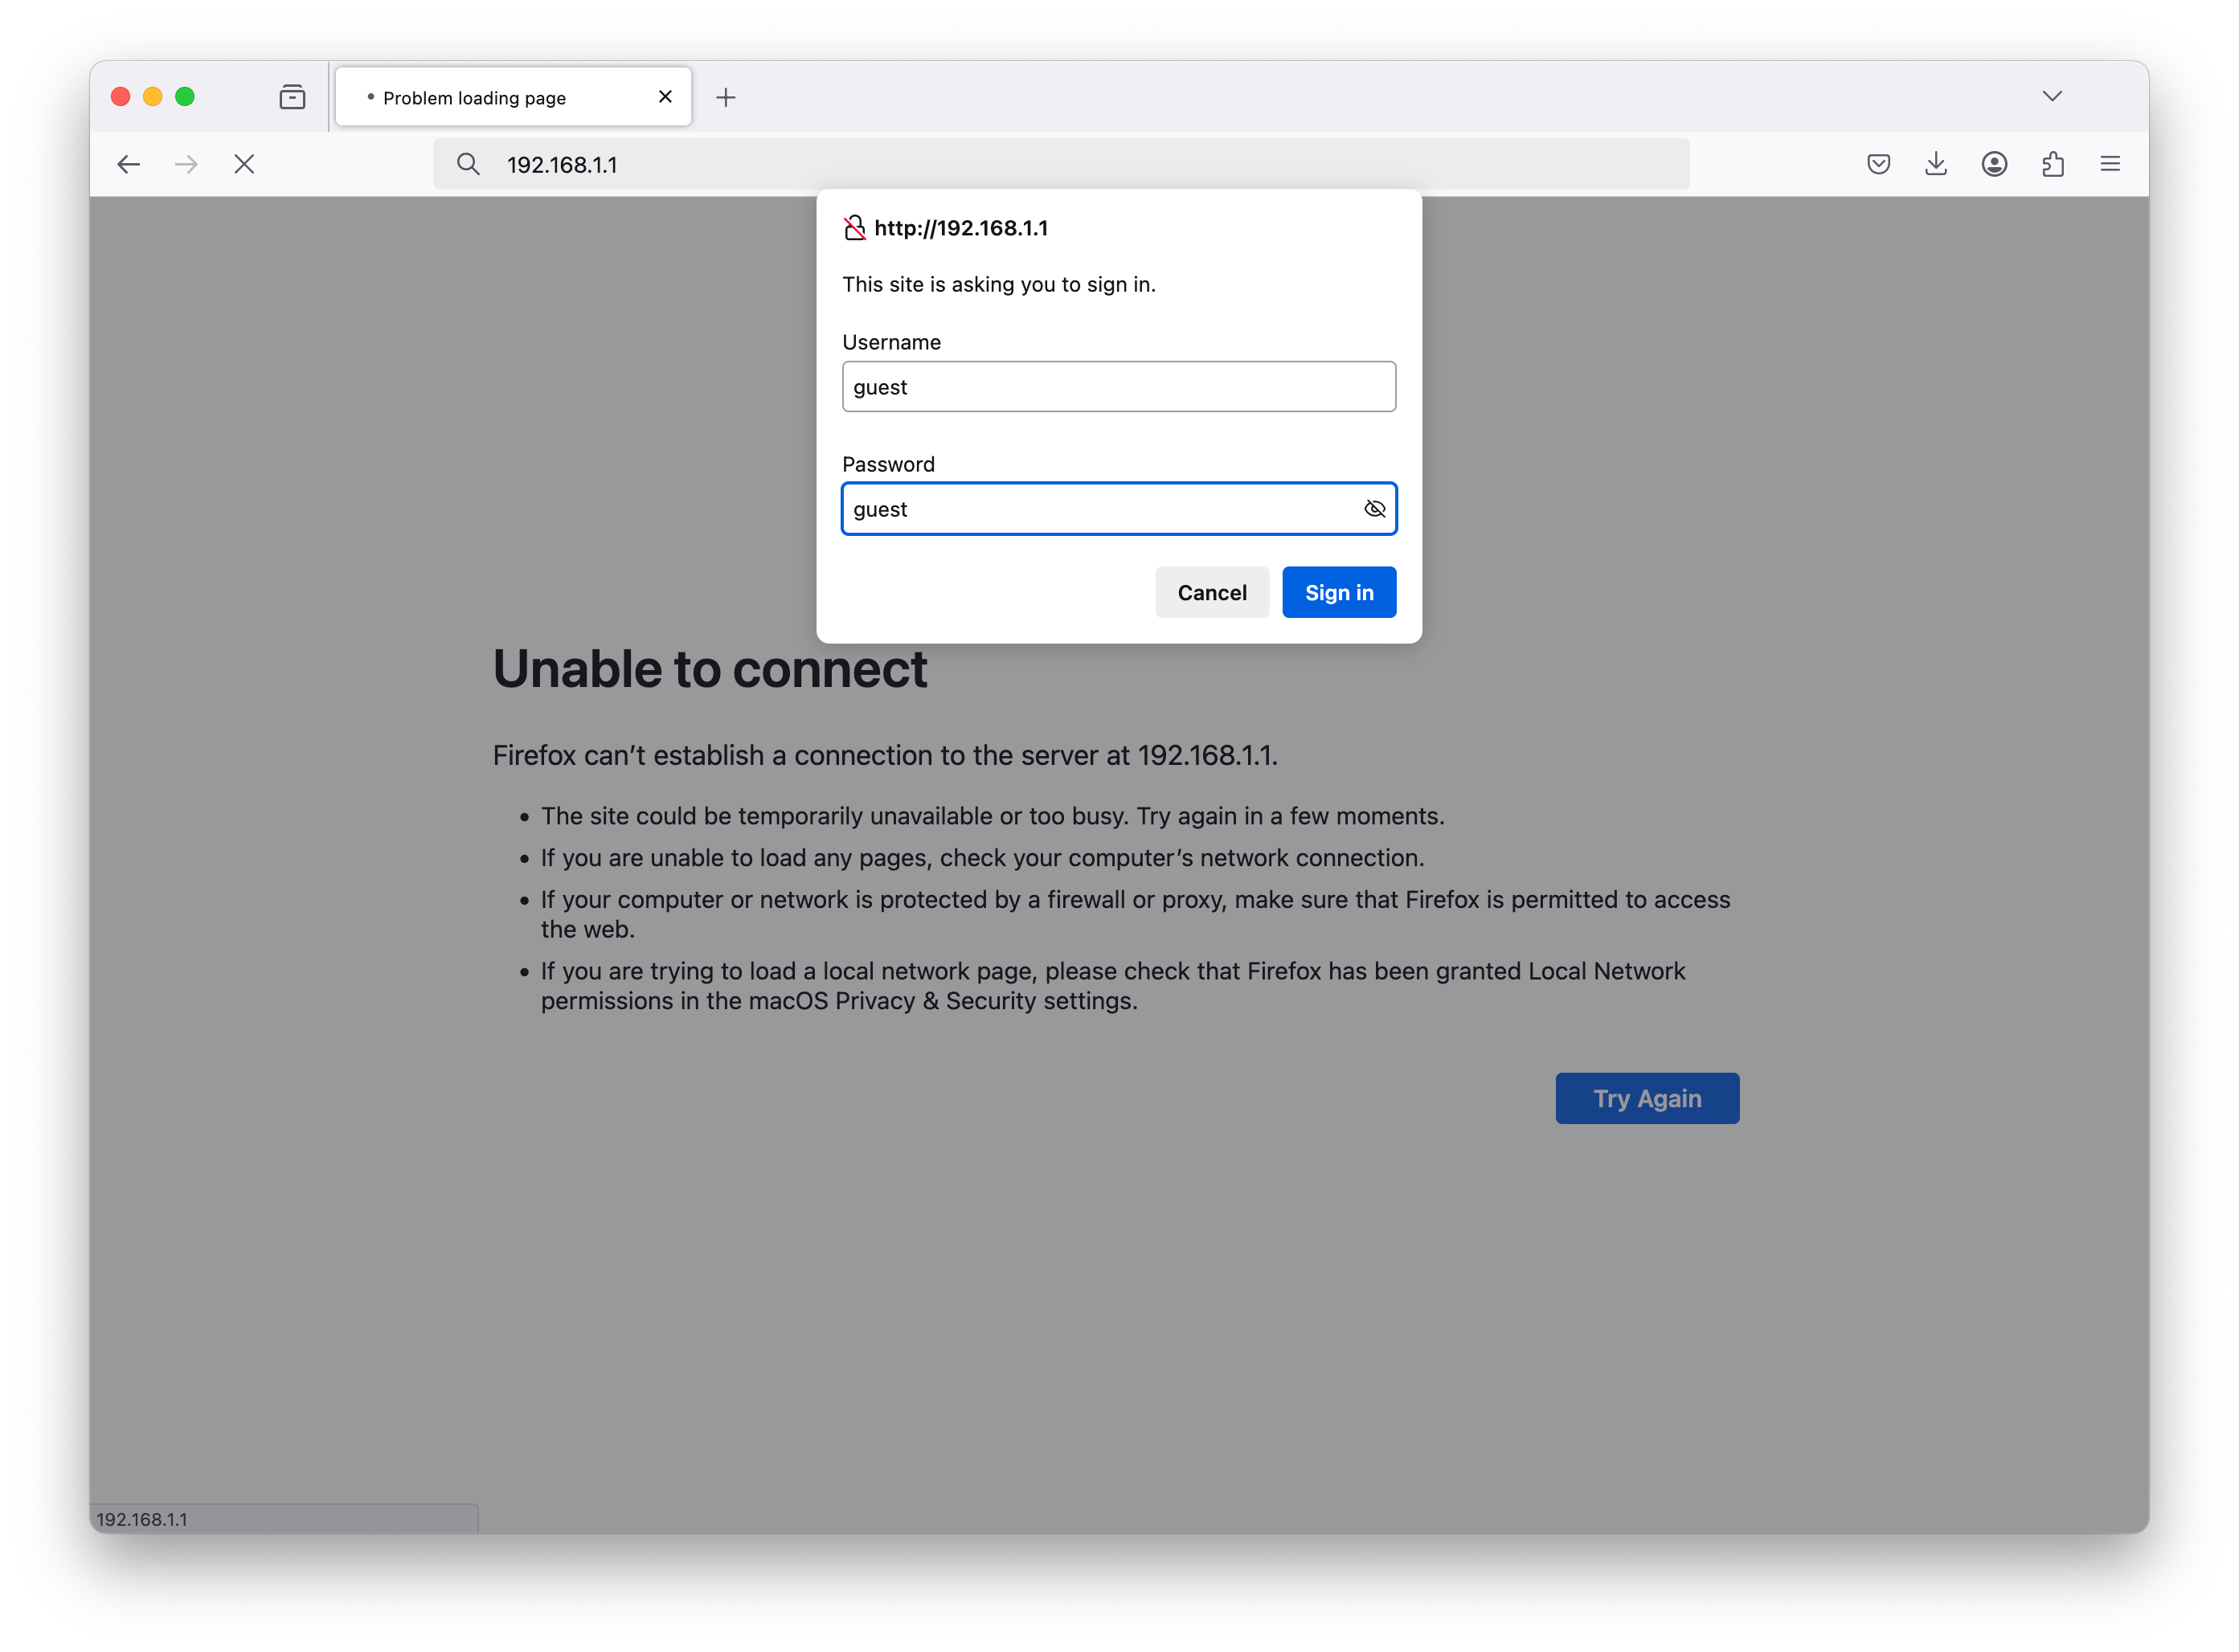Open the Extensions puzzle icon
Viewport: 2239px width, 1652px height.
(x=2052, y=164)
